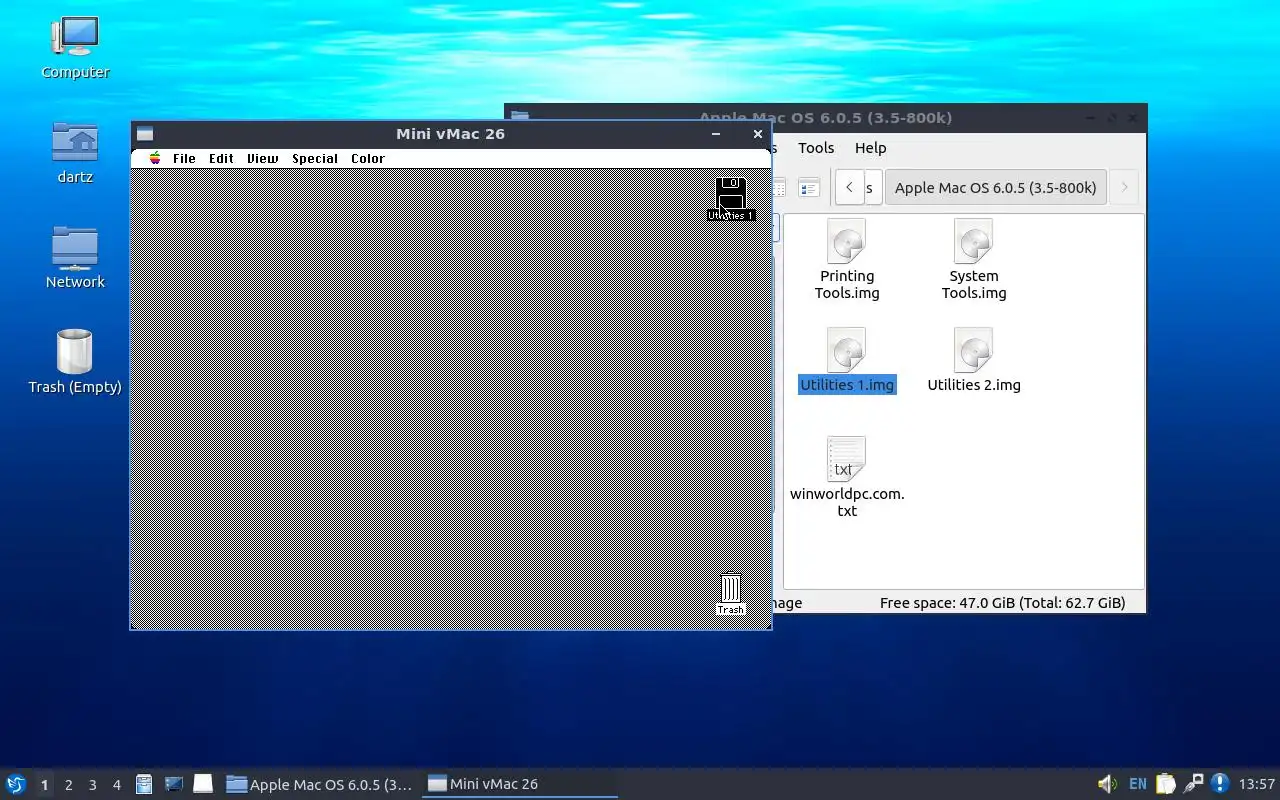Switch to Mini vMac 26 taskbar entry
1280x800 pixels.
click(x=520, y=784)
